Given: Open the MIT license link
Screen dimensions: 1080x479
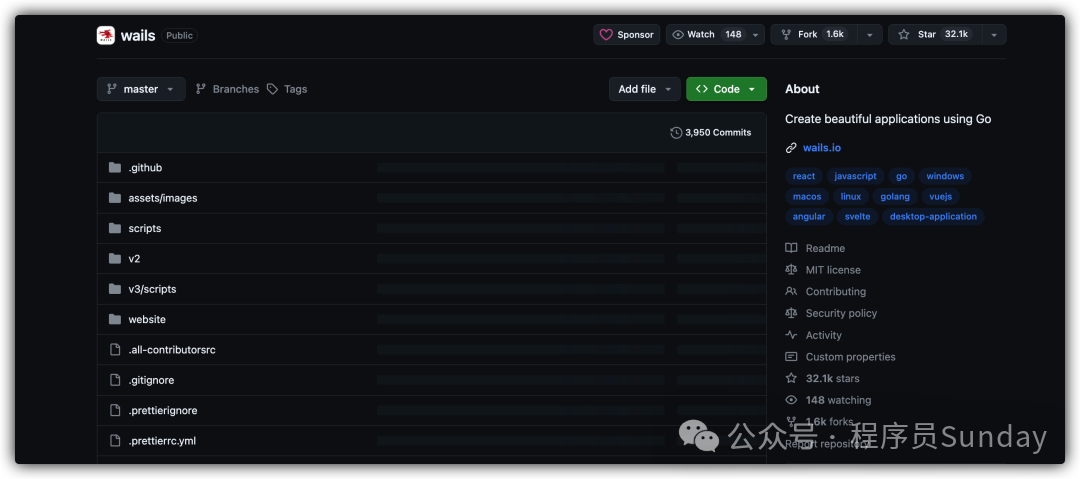Looking at the screenshot, I should click(833, 270).
